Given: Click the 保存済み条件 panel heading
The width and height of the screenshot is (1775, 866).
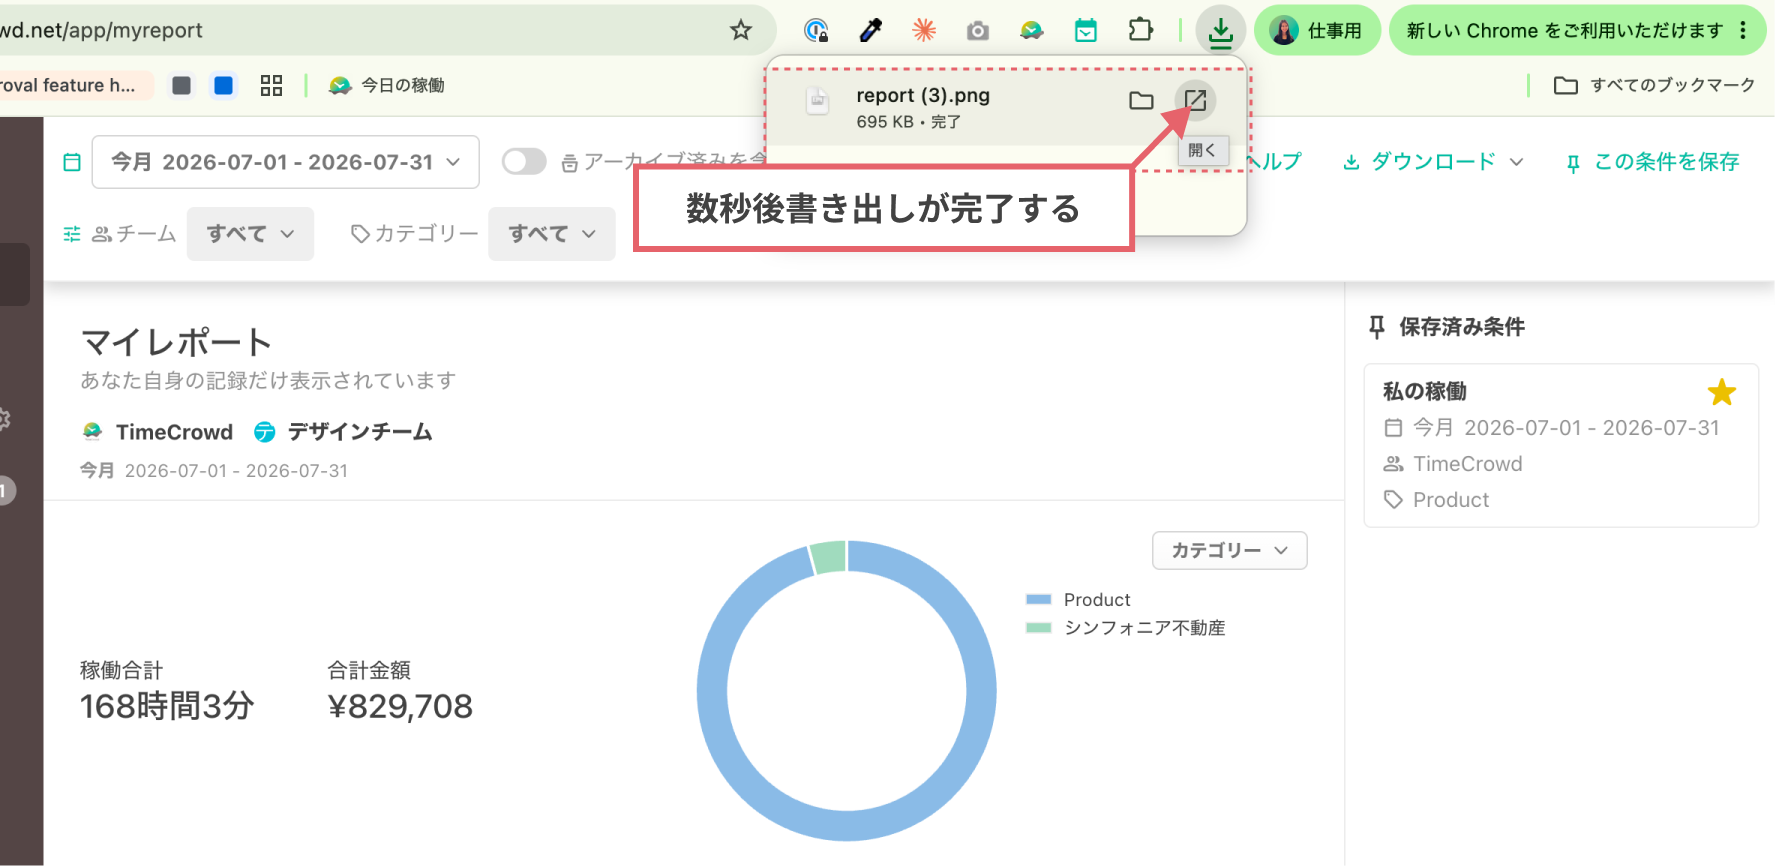Looking at the screenshot, I should (1461, 327).
